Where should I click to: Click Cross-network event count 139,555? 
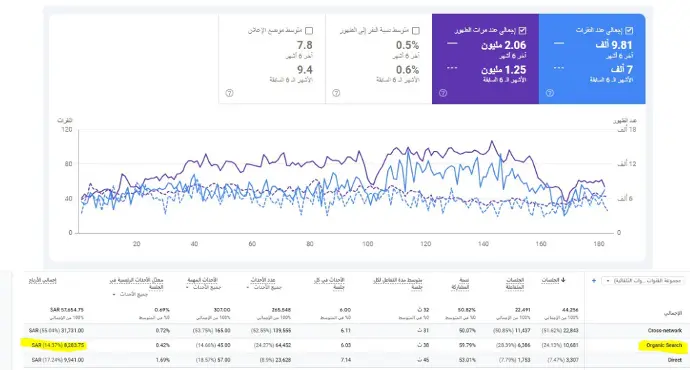click(281, 330)
